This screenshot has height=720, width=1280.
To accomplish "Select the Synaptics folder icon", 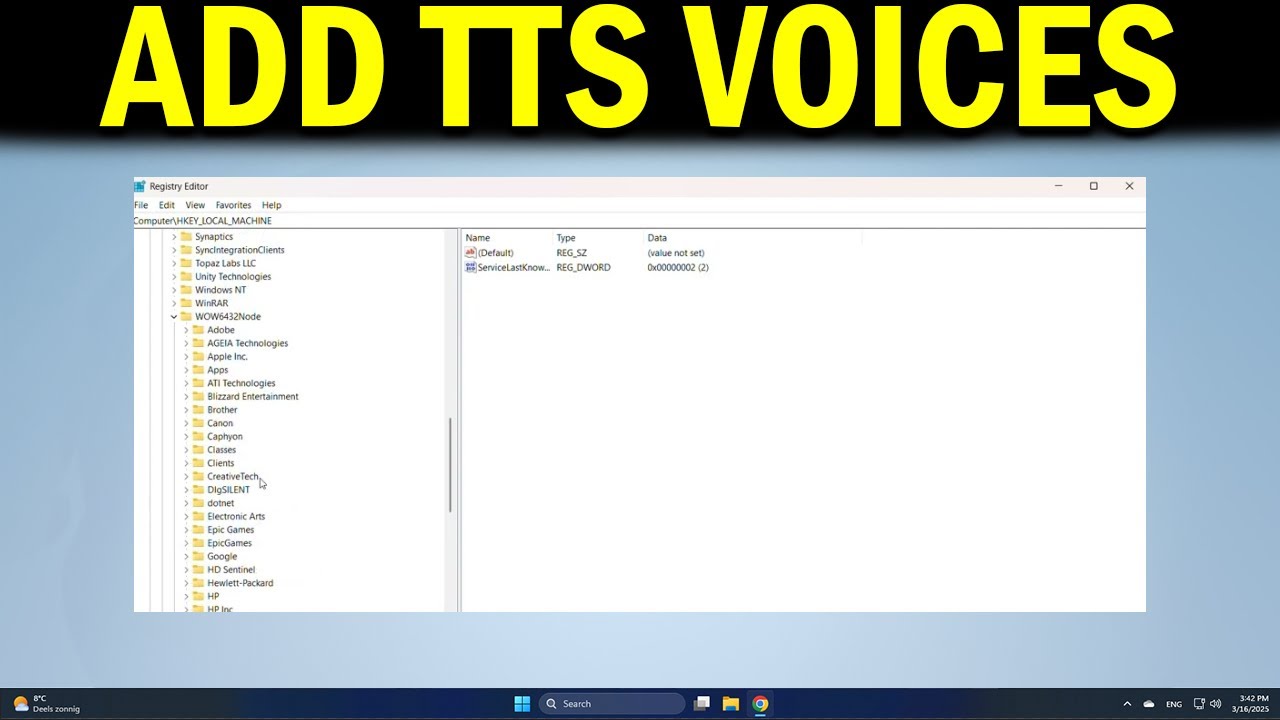I will point(186,237).
